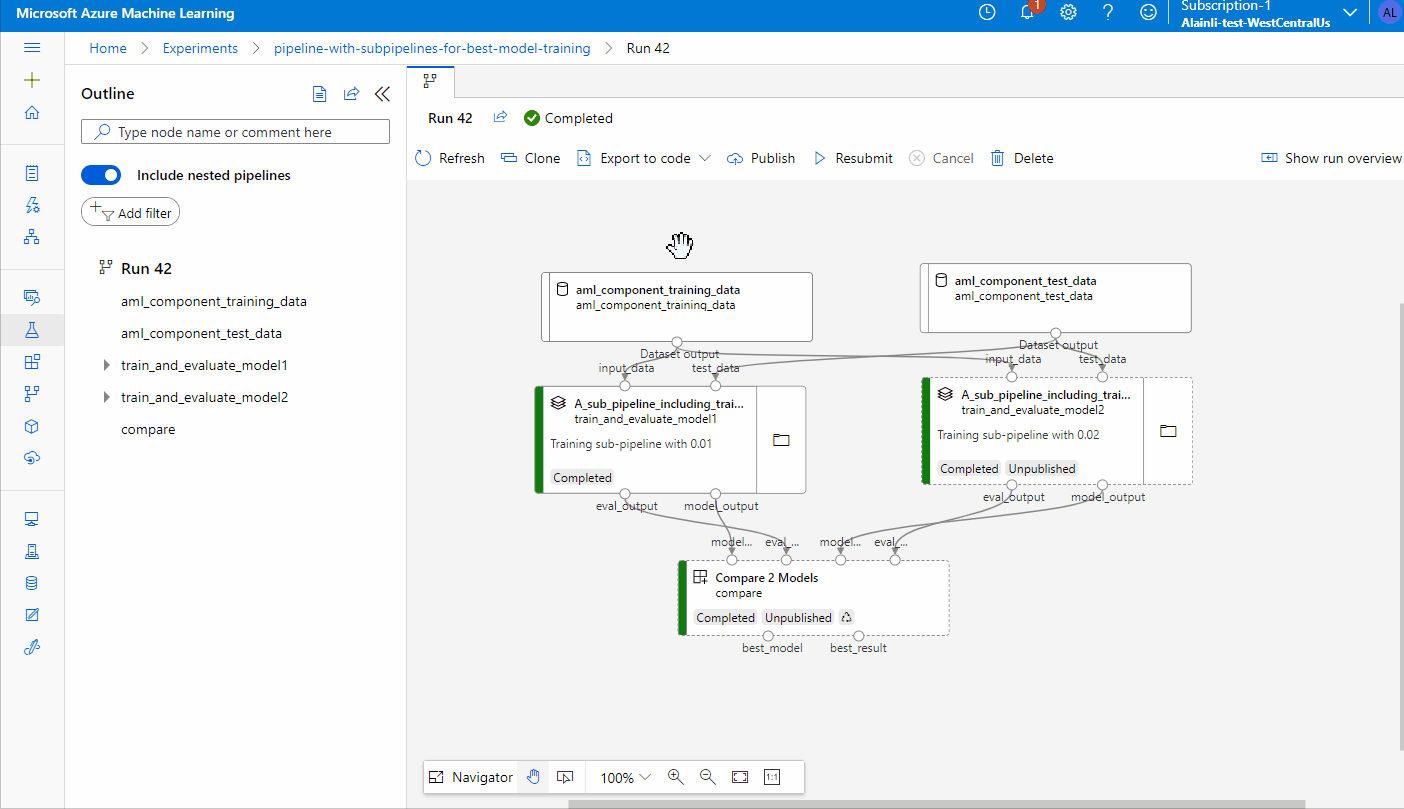
Task: Open recent activity clock icon in header
Action: (x=987, y=13)
